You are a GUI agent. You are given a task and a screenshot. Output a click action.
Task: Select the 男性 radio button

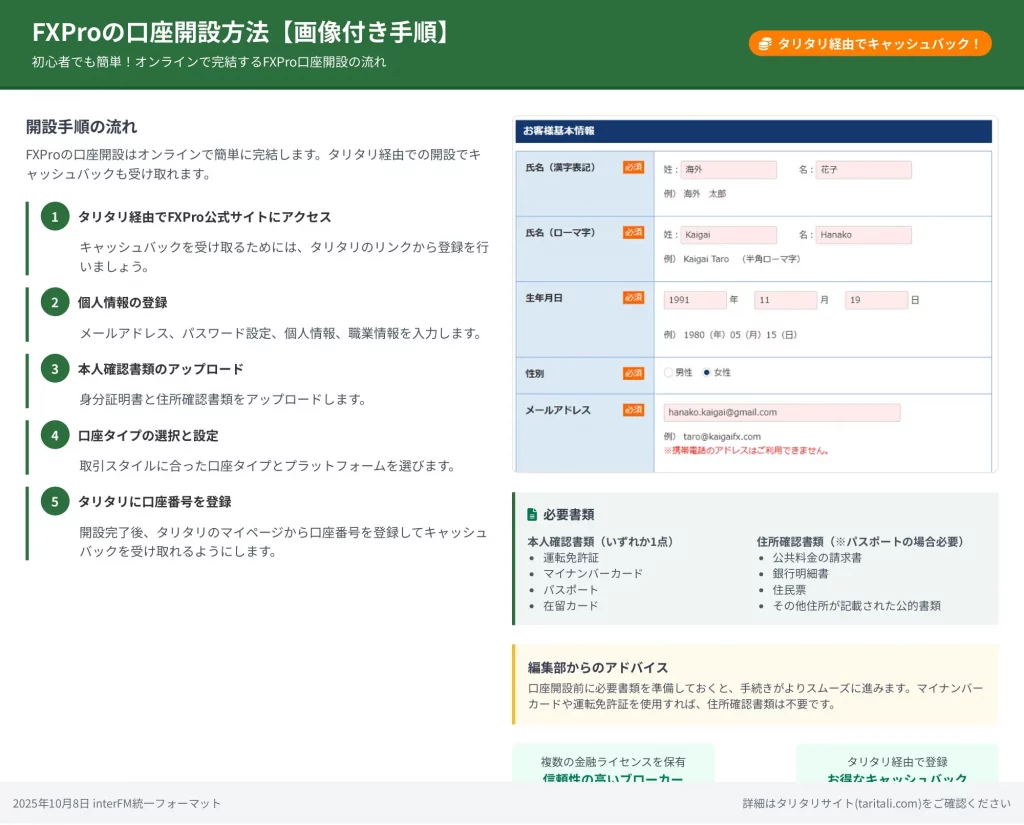669,372
